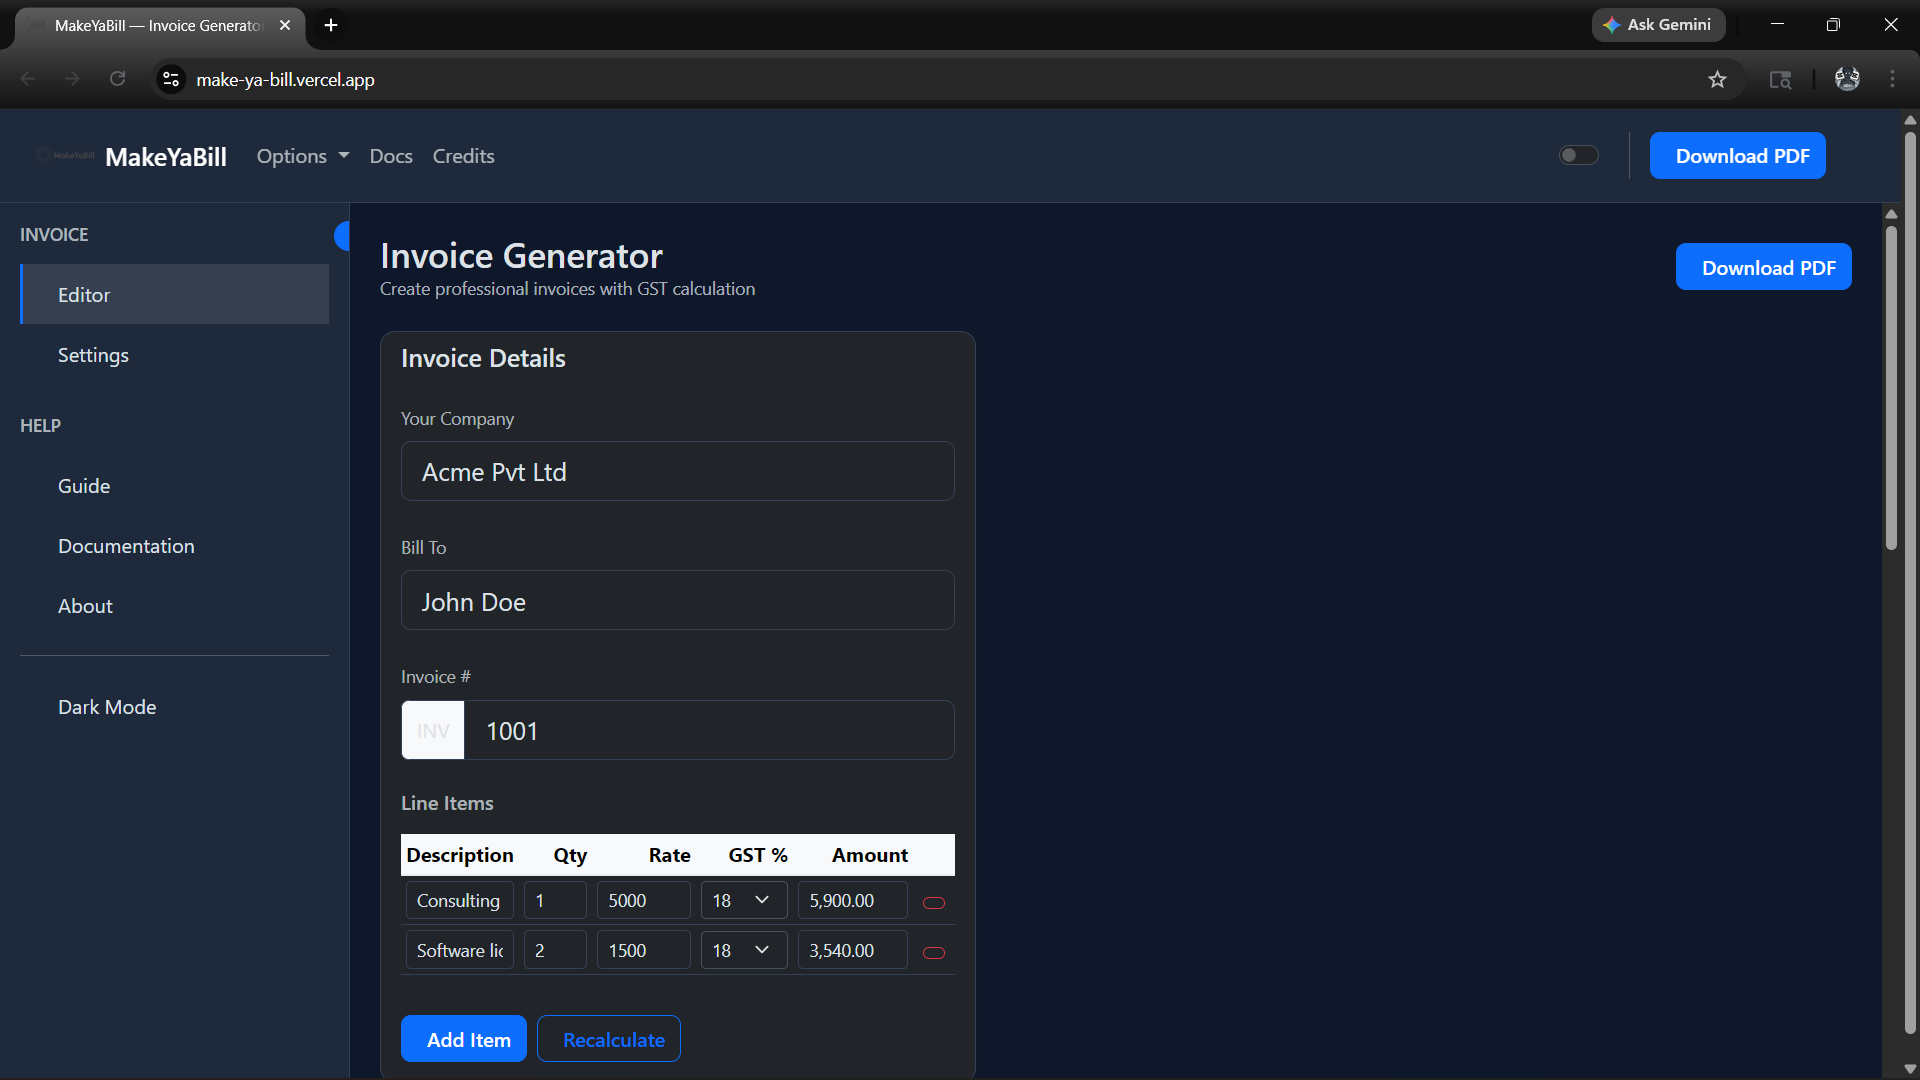Toggle Dark Mode in the sidebar

(107, 707)
